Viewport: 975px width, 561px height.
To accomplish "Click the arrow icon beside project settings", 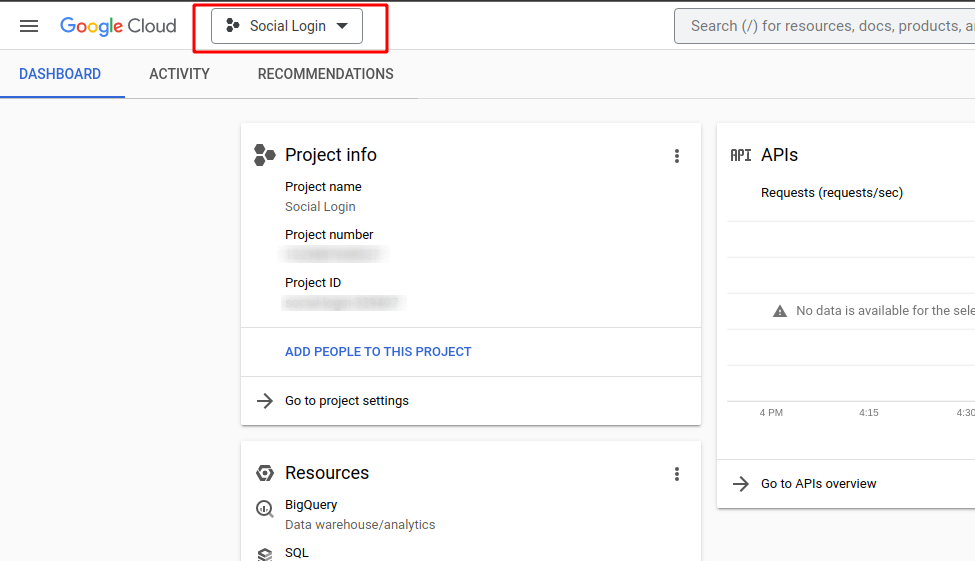I will (x=265, y=401).
